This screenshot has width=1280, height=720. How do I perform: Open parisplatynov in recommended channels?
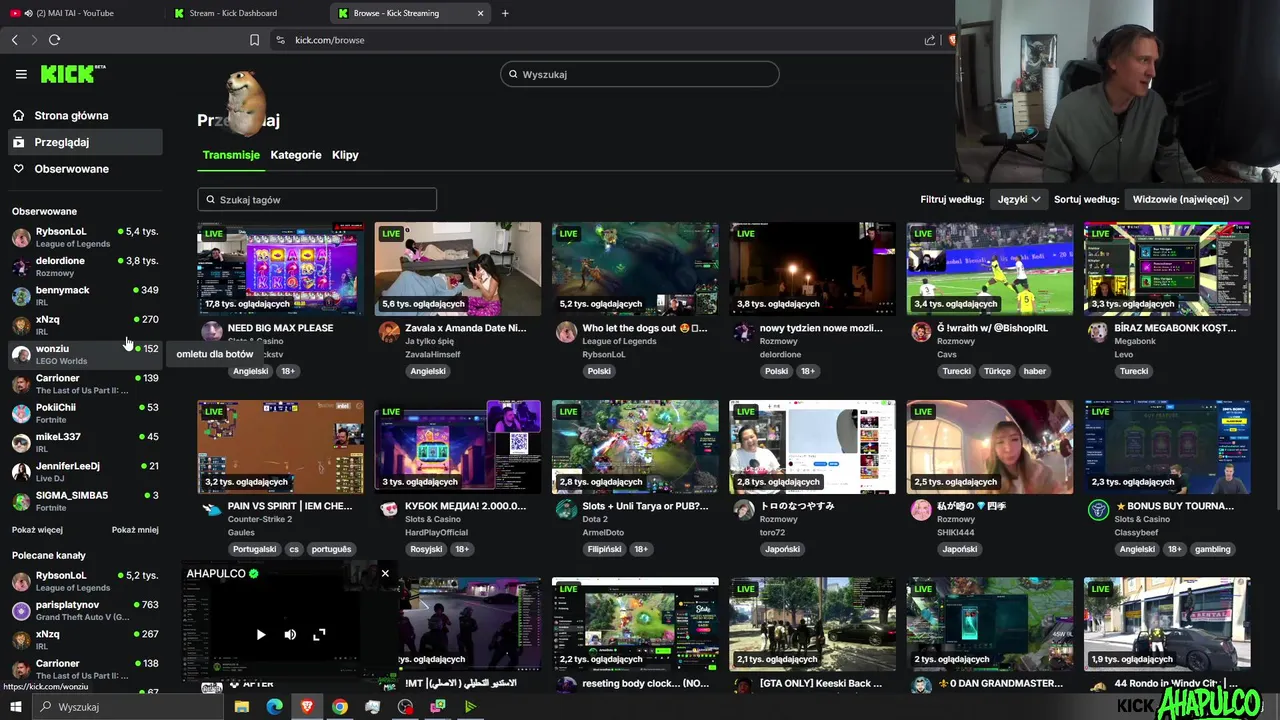85,610
